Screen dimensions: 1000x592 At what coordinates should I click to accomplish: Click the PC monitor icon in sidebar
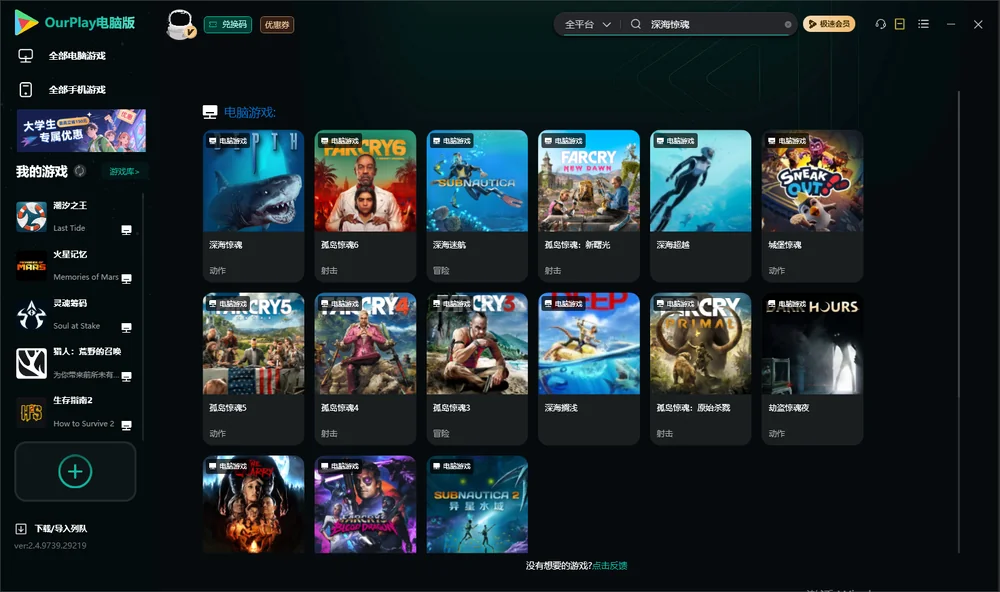point(26,56)
